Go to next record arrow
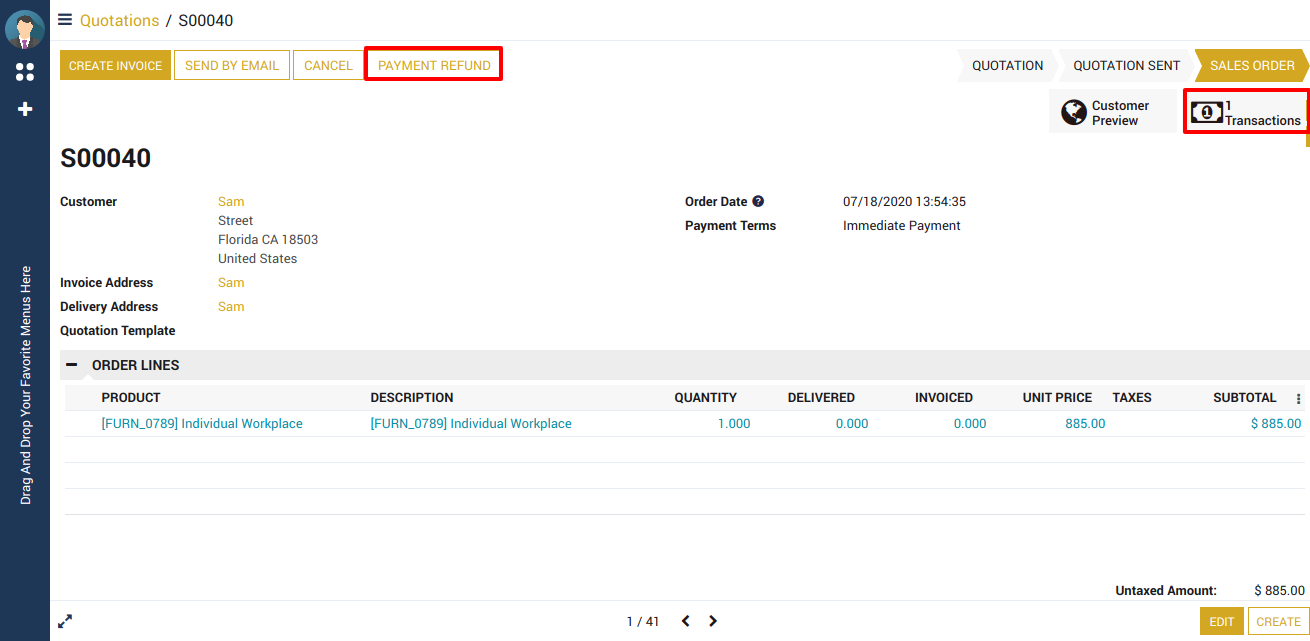 [713, 621]
